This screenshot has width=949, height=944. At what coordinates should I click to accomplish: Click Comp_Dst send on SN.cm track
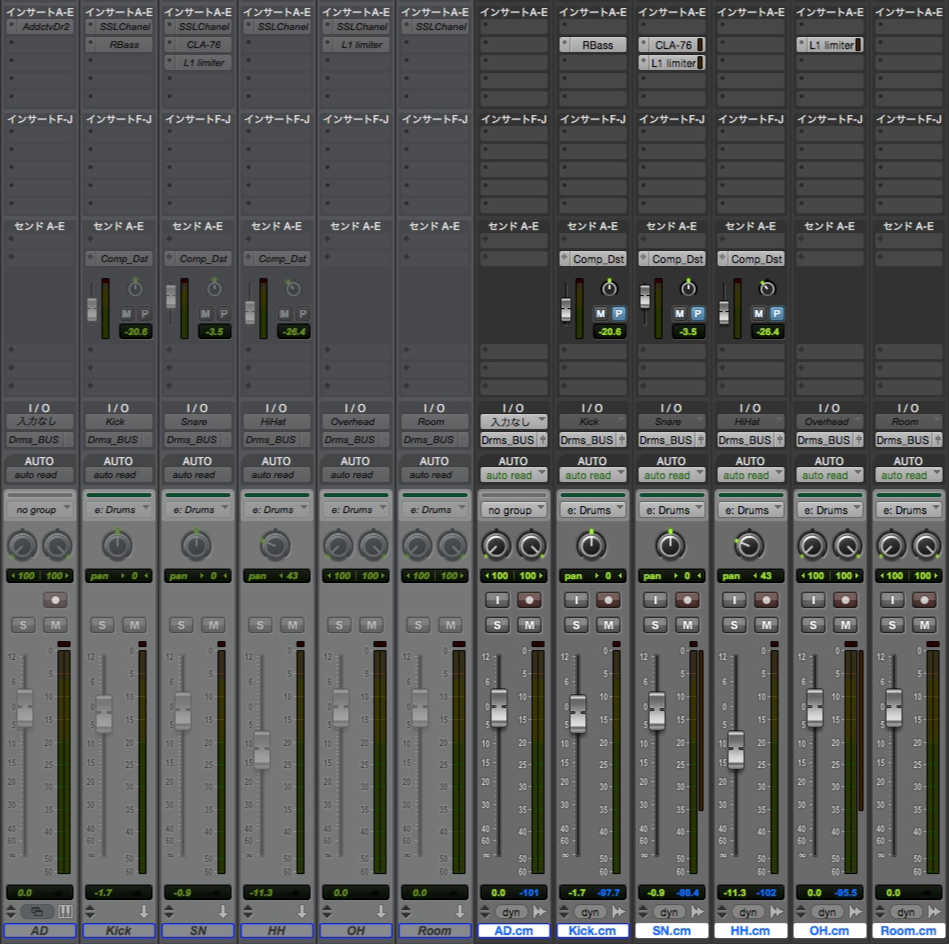coord(672,259)
